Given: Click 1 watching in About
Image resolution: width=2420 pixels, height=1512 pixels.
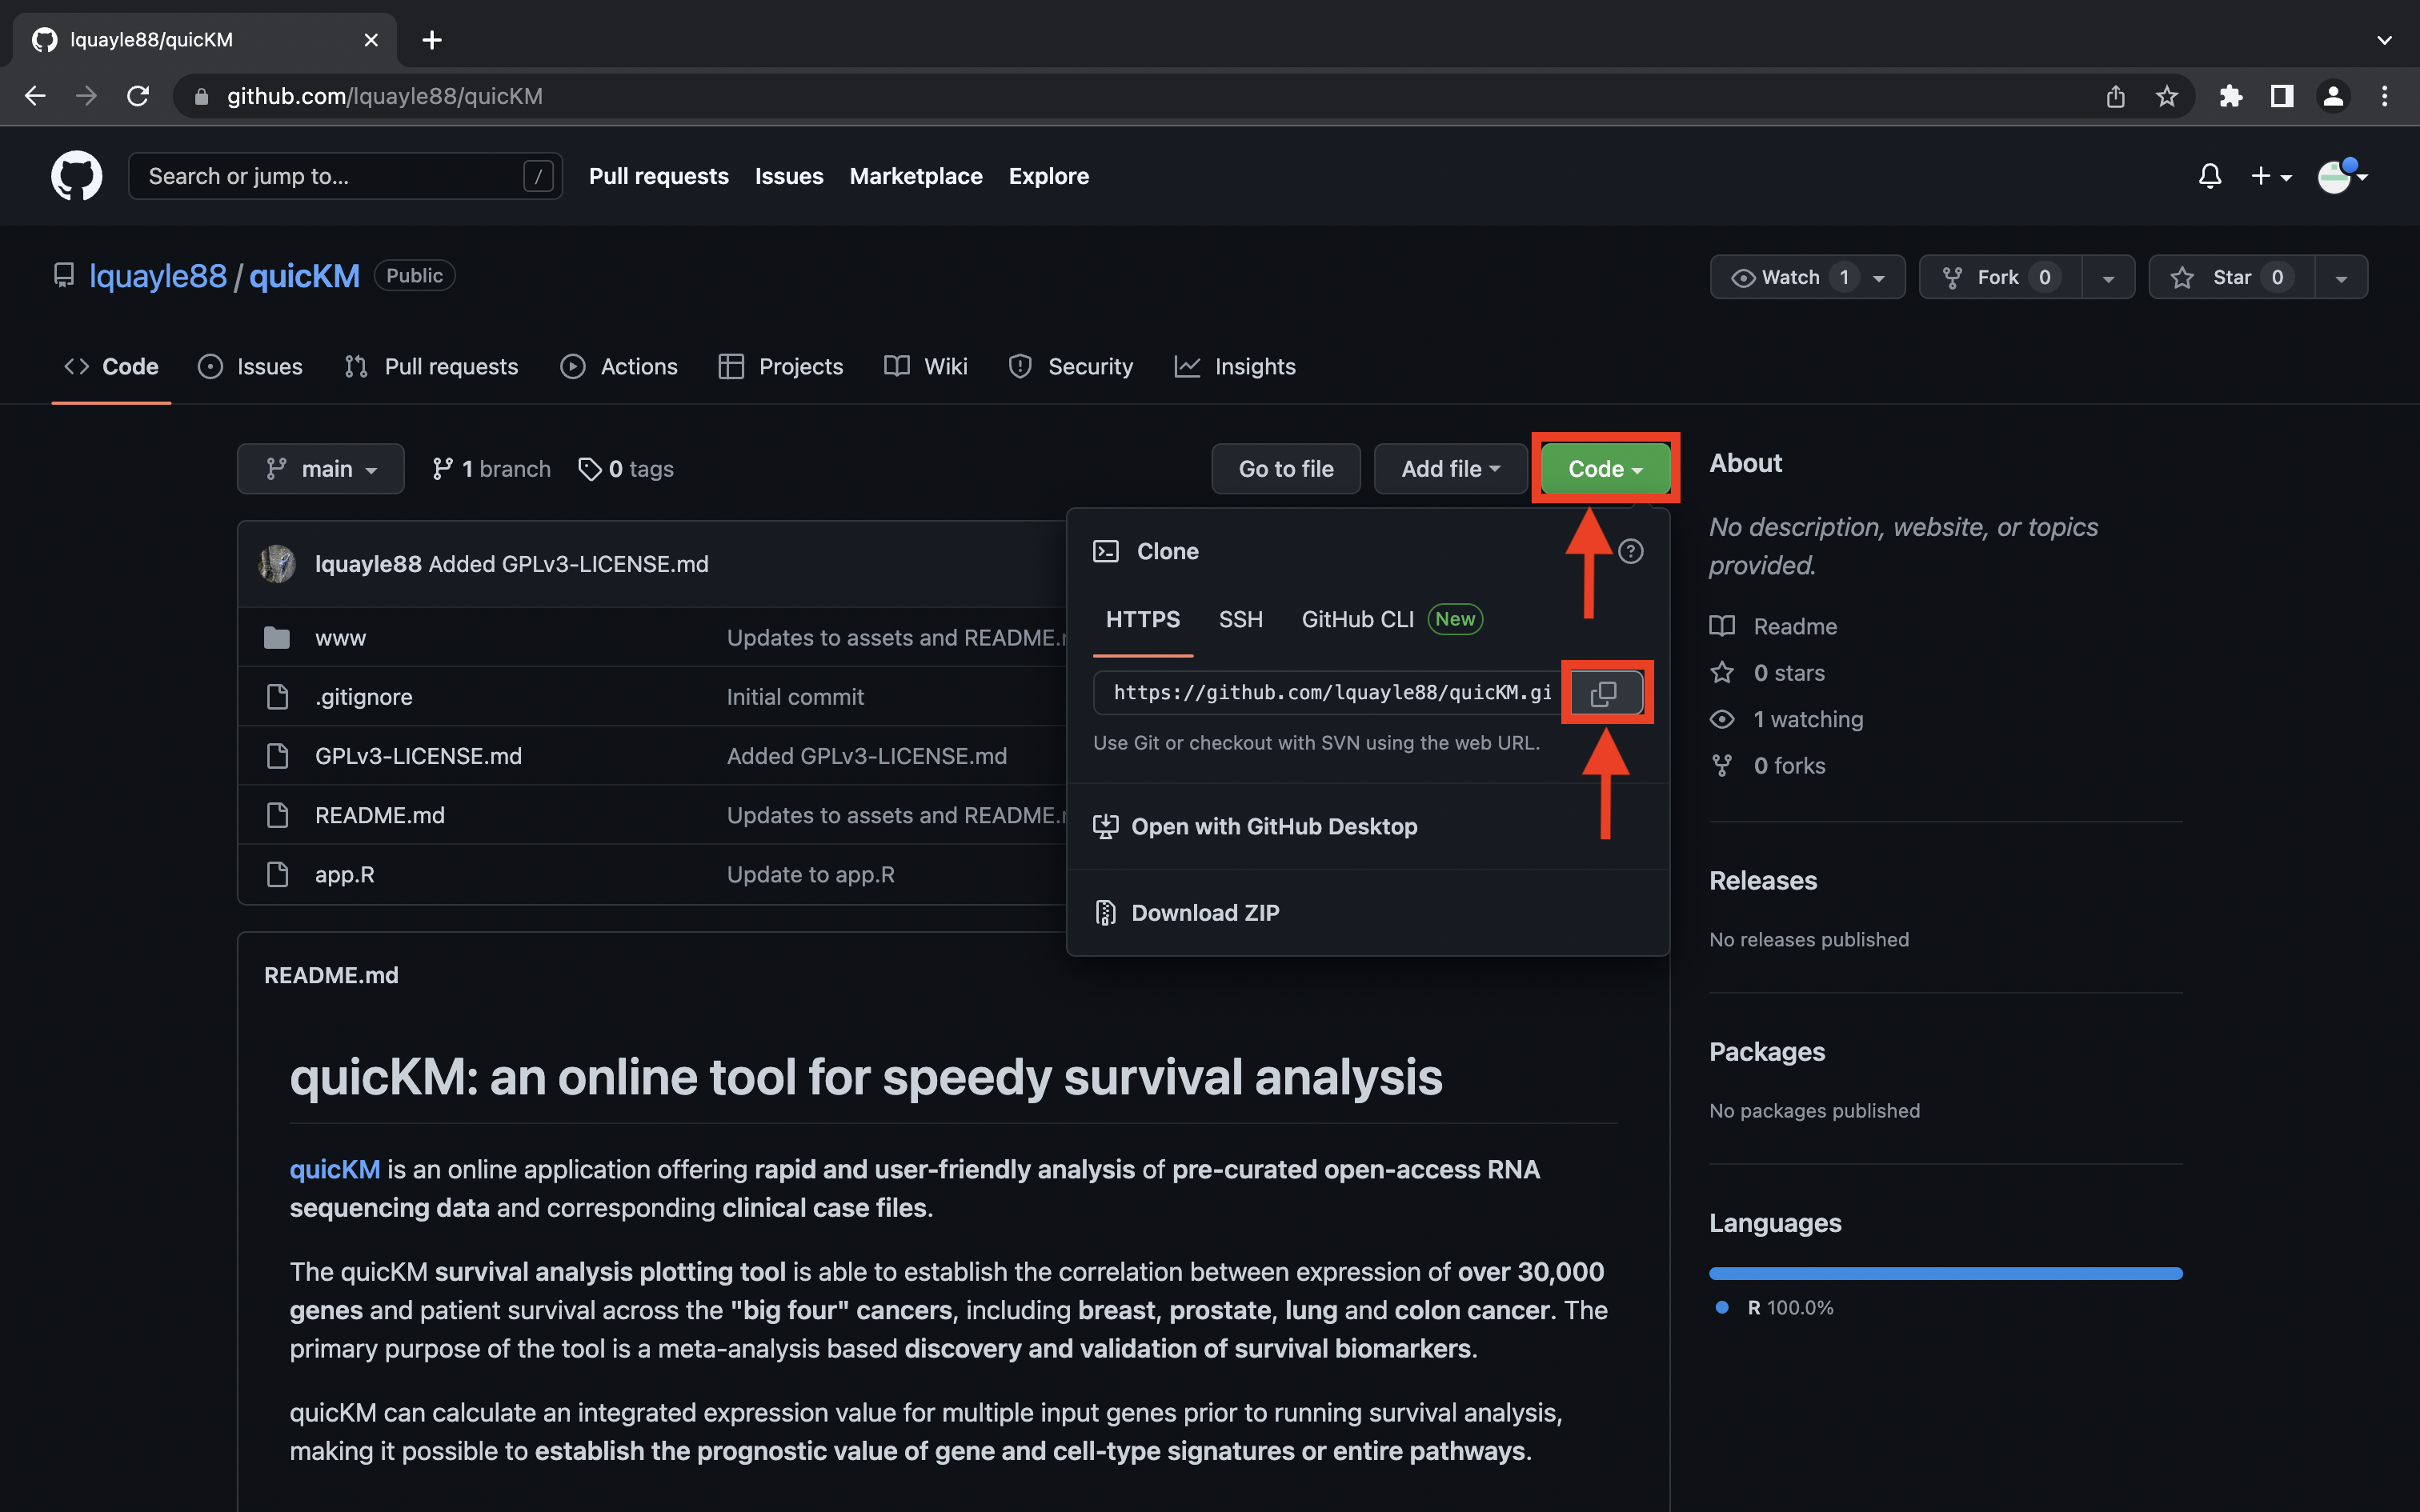Looking at the screenshot, I should [x=1787, y=719].
